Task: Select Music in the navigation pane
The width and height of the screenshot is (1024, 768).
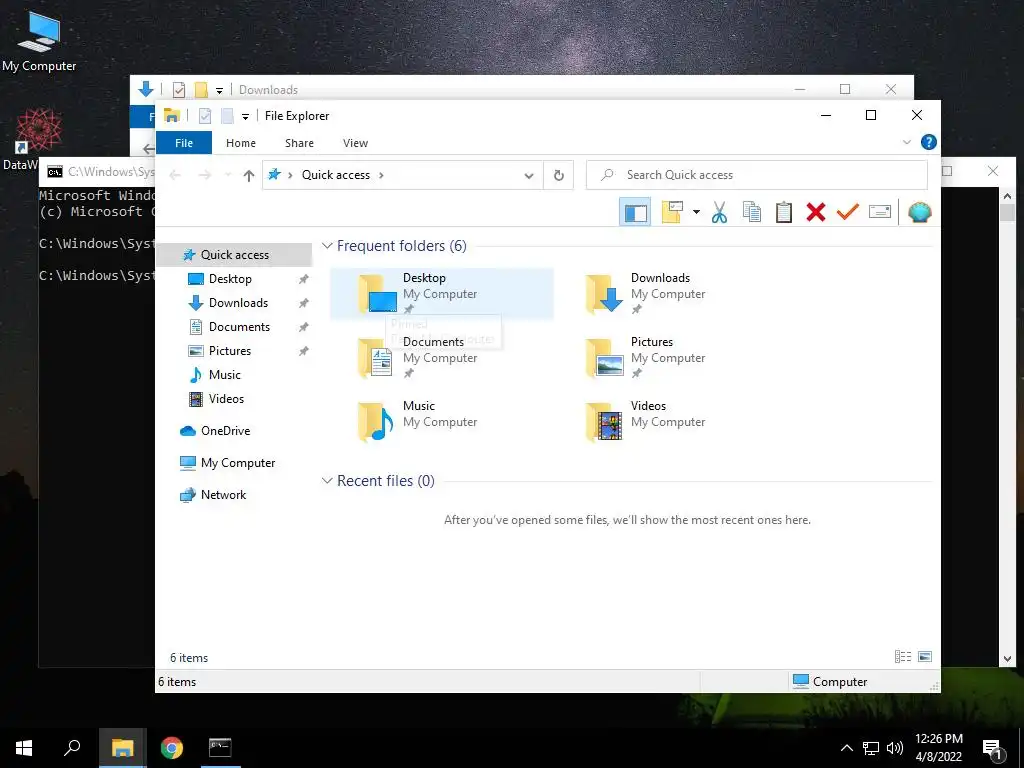Action: tap(224, 375)
